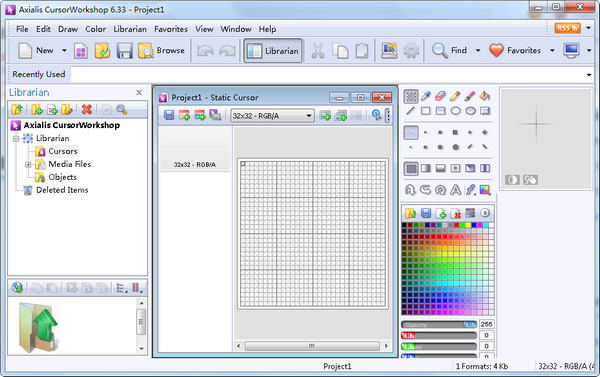Click the Paste clipboard icon

(362, 51)
